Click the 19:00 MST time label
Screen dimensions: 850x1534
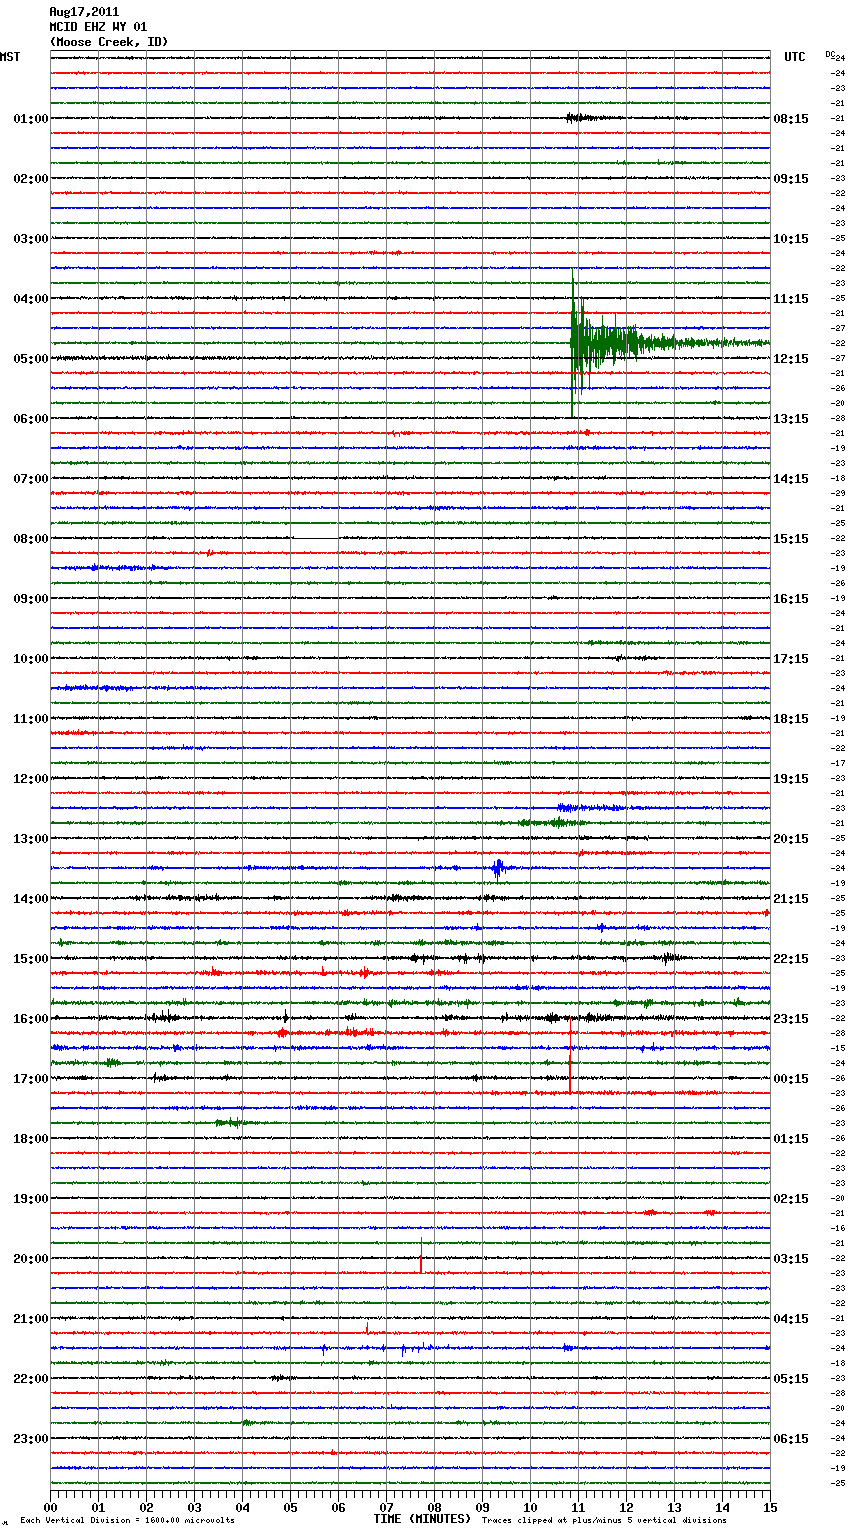[x=31, y=1199]
